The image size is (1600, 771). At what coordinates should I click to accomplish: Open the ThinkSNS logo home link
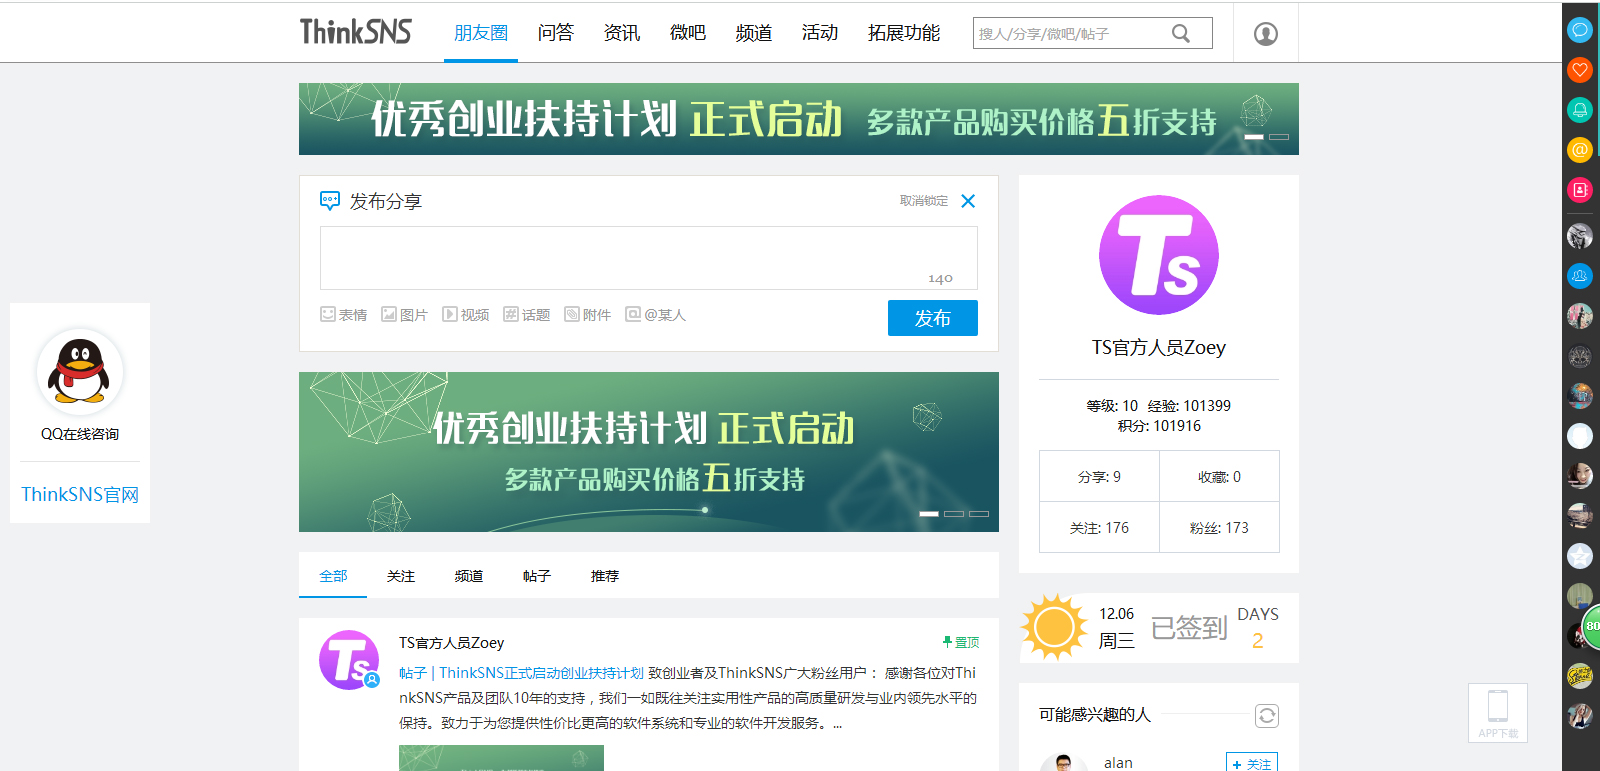pyautogui.click(x=356, y=32)
